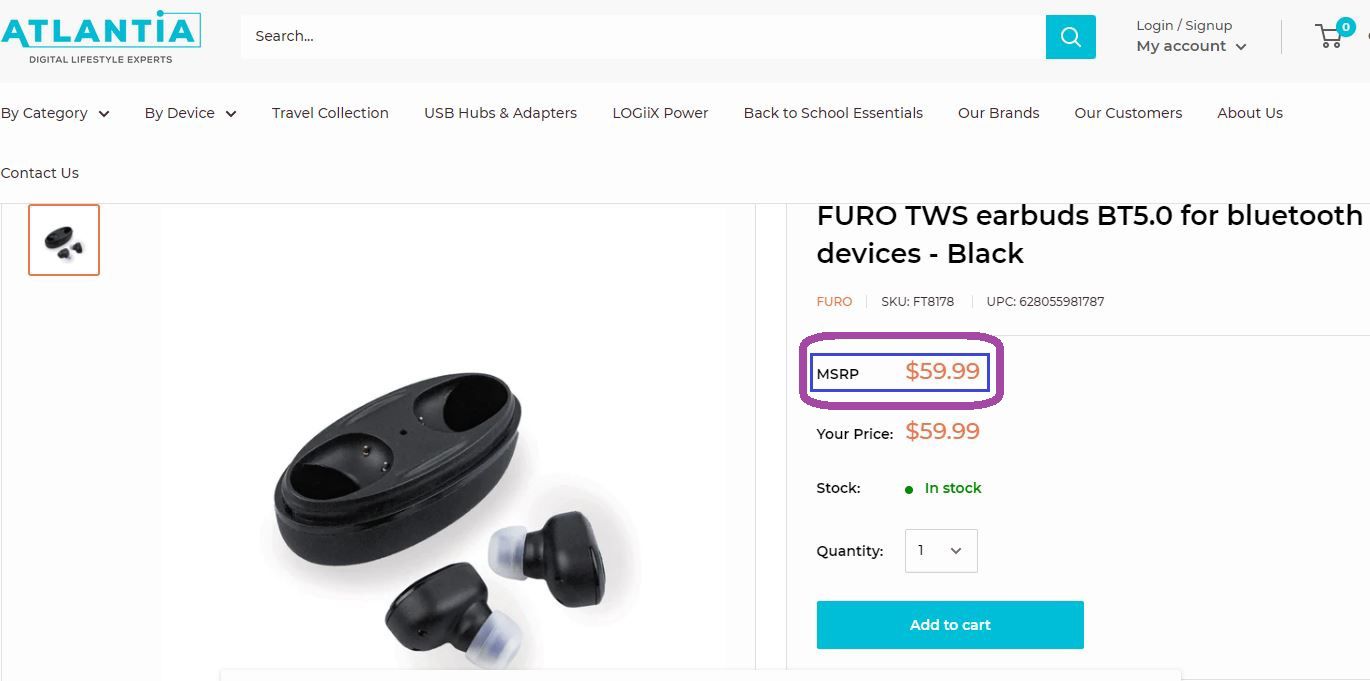1370x681 pixels.
Task: Open USB Hubs & Adapters page
Action: tap(500, 113)
